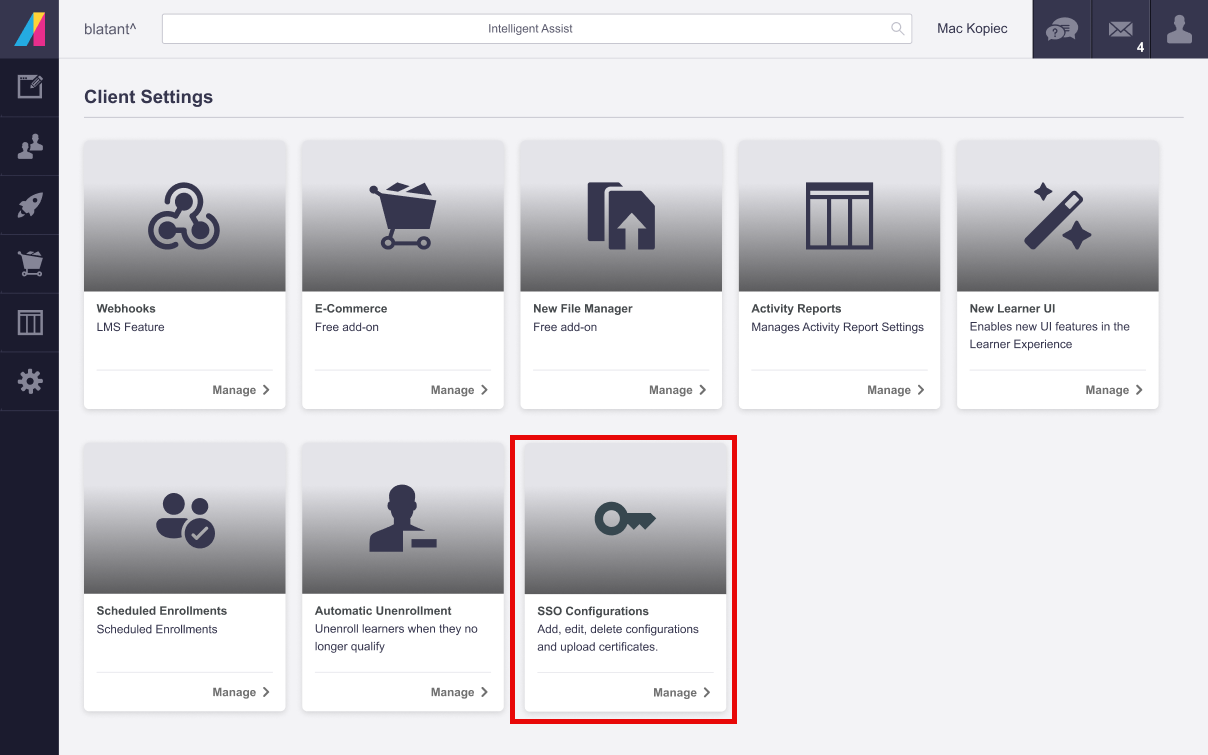Click the search magnifier in Intelligent Assist
1208x755 pixels.
897,29
